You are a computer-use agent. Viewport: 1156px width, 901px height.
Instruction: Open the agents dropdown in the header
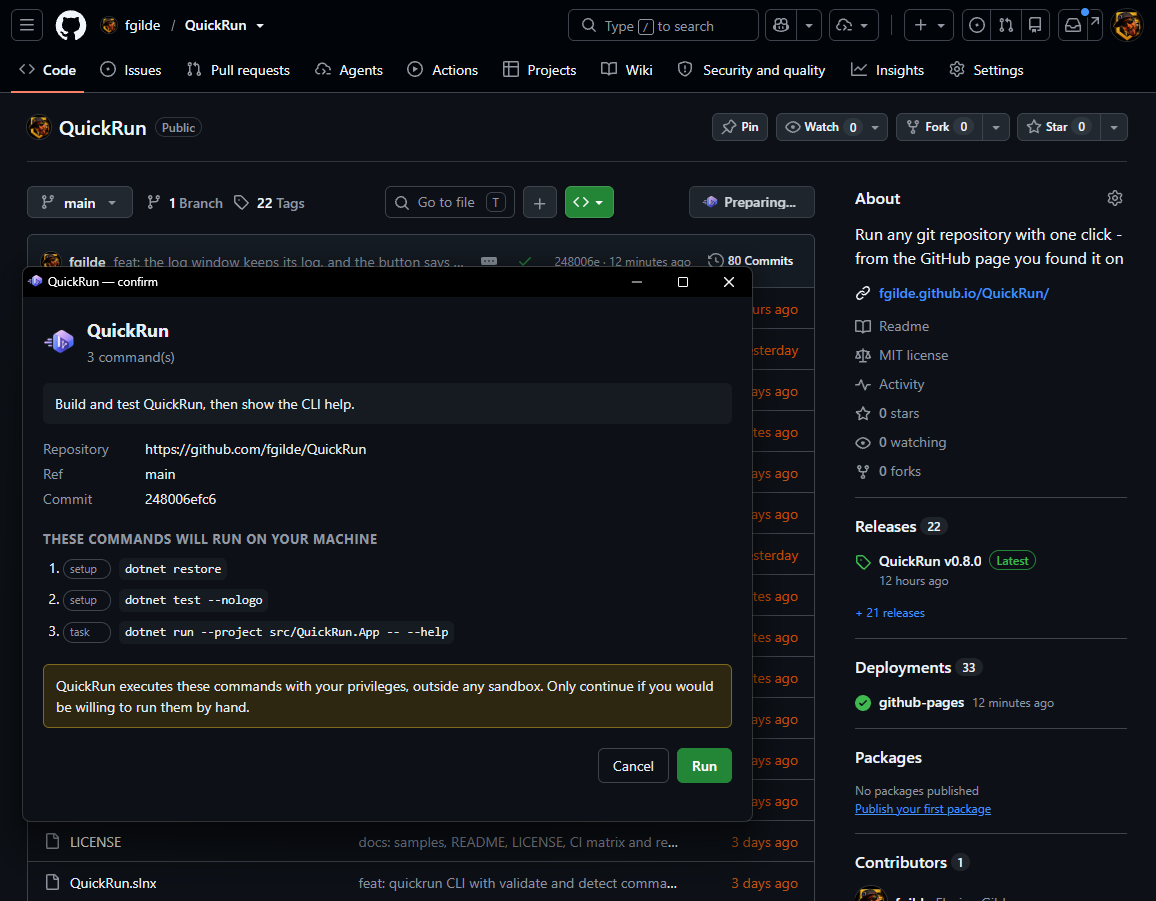point(854,25)
